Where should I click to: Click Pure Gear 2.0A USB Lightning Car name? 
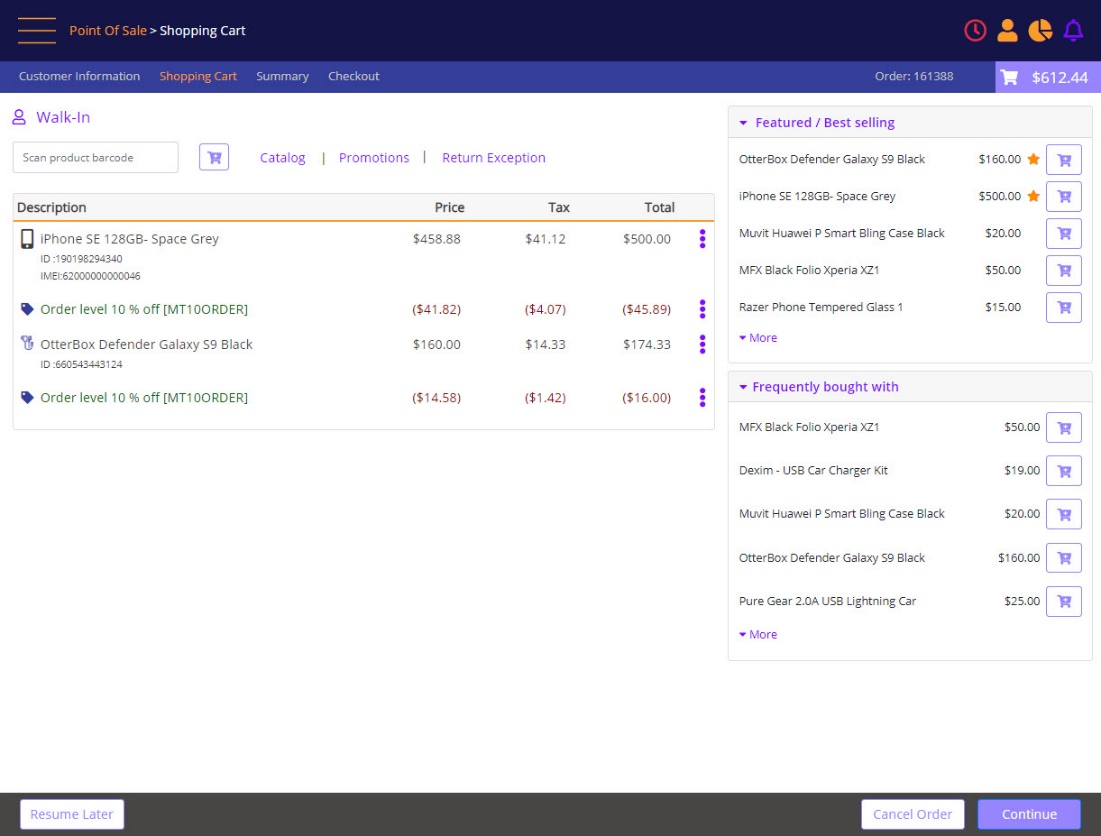[827, 601]
